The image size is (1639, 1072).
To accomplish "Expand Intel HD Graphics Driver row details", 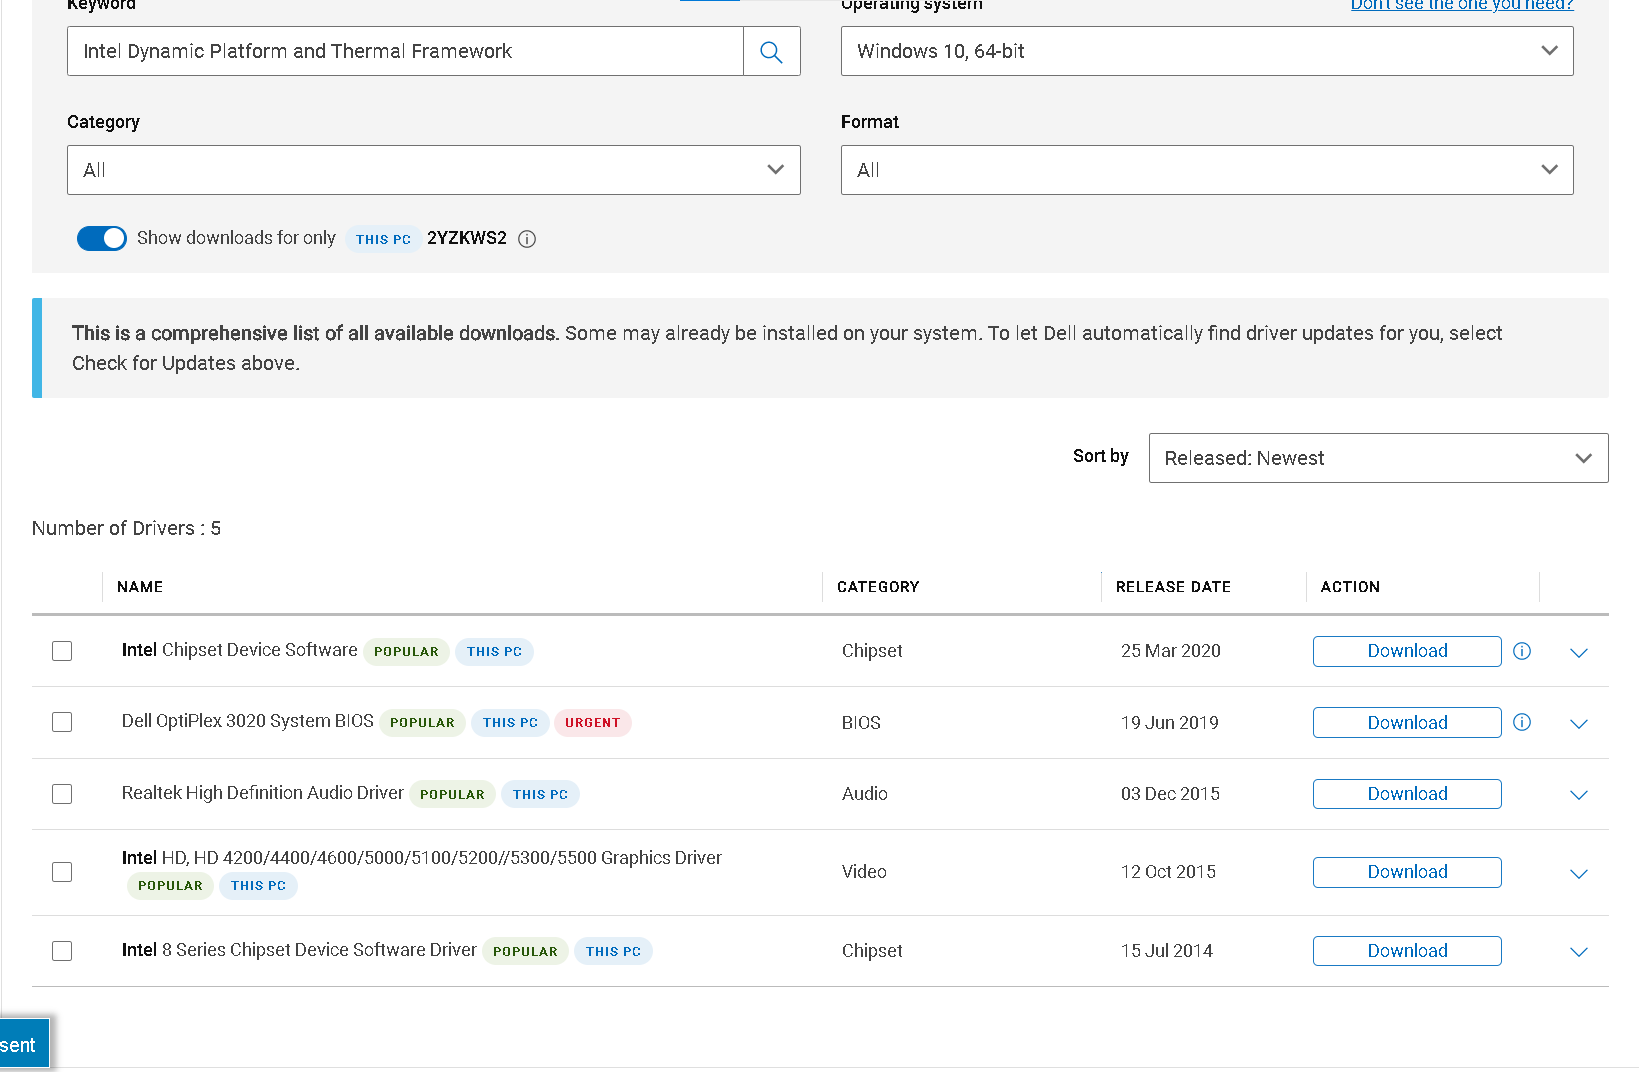I will click(1579, 874).
